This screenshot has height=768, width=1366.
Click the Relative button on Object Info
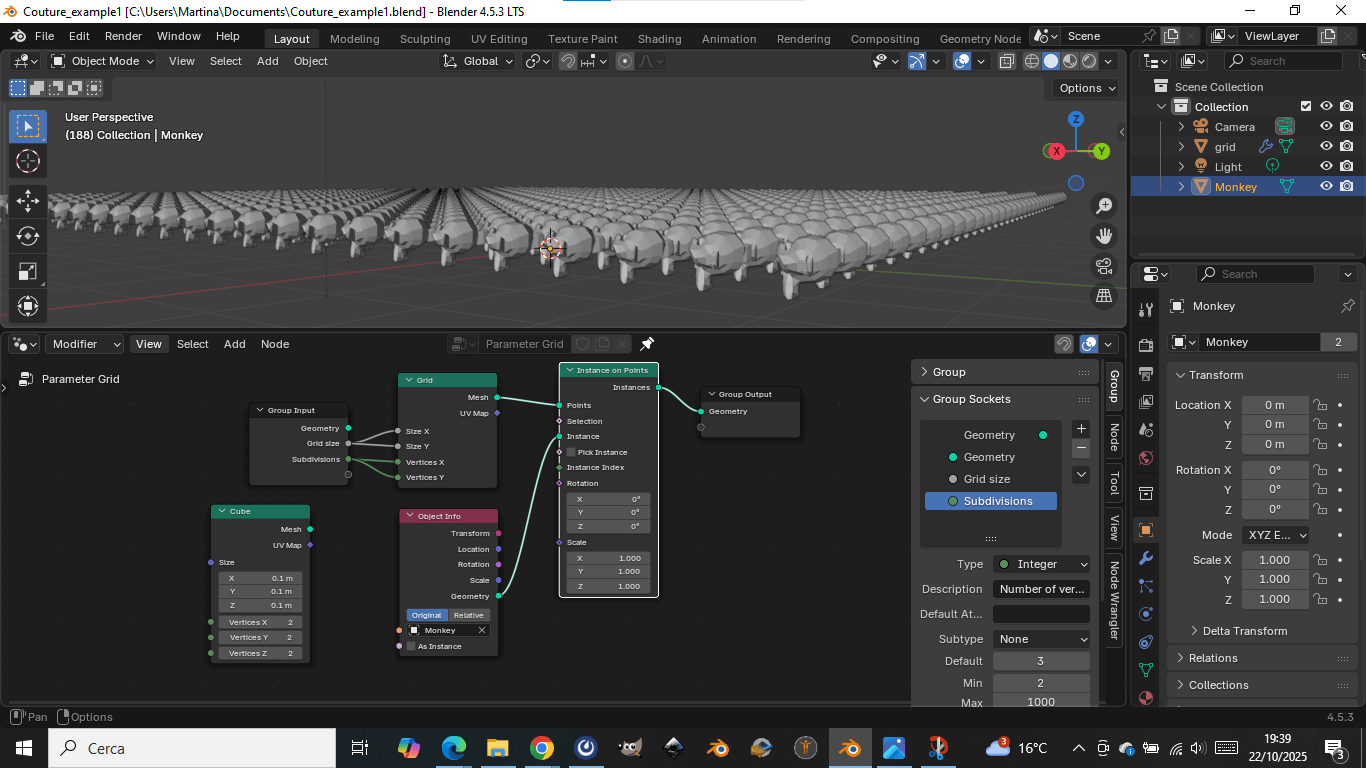point(468,615)
